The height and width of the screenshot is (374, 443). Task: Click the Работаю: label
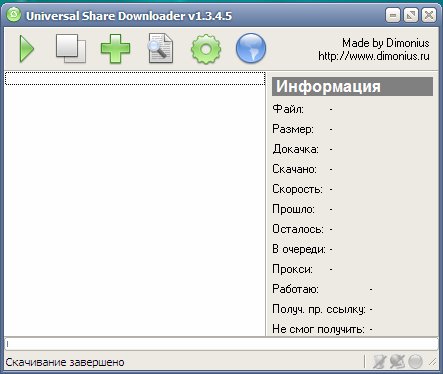[295, 289]
